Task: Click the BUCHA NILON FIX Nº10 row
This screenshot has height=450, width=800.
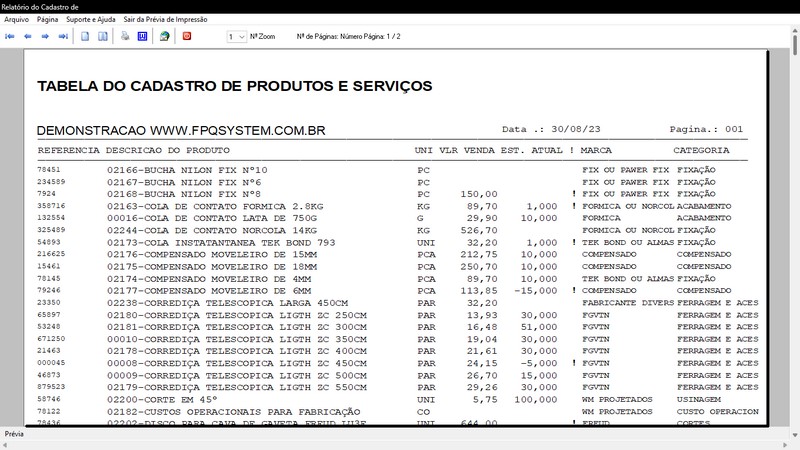Action: pyautogui.click(x=187, y=170)
